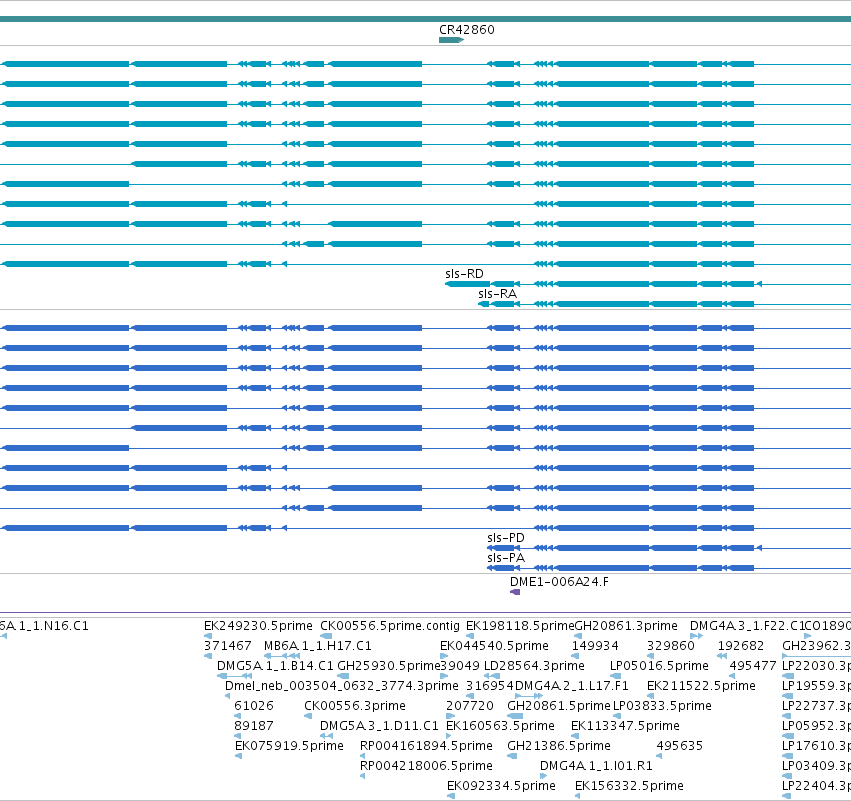Open EK044540.5prime EST label
Image resolution: width=851 pixels, height=801 pixels.
[x=494, y=646]
